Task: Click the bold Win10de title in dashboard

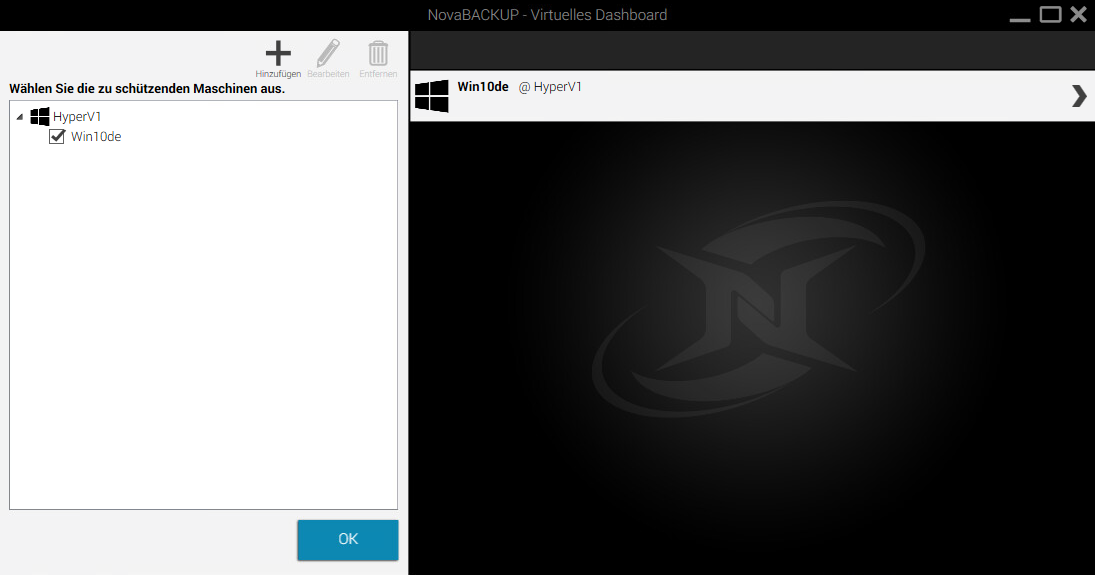Action: (x=483, y=87)
